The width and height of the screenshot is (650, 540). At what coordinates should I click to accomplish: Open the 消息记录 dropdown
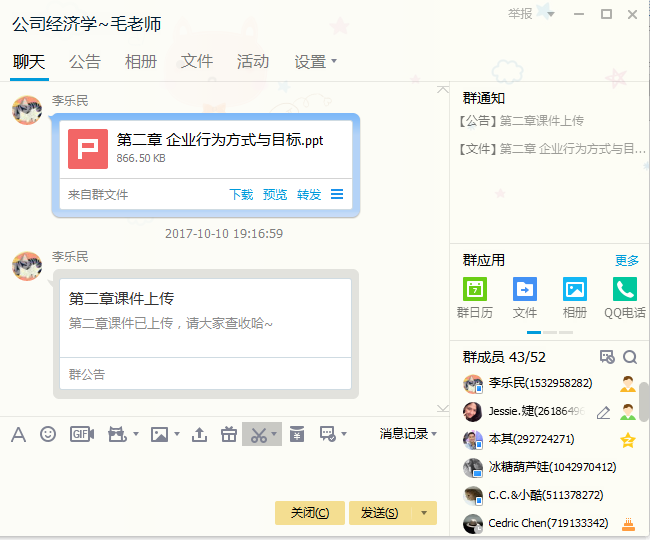pyautogui.click(x=409, y=434)
